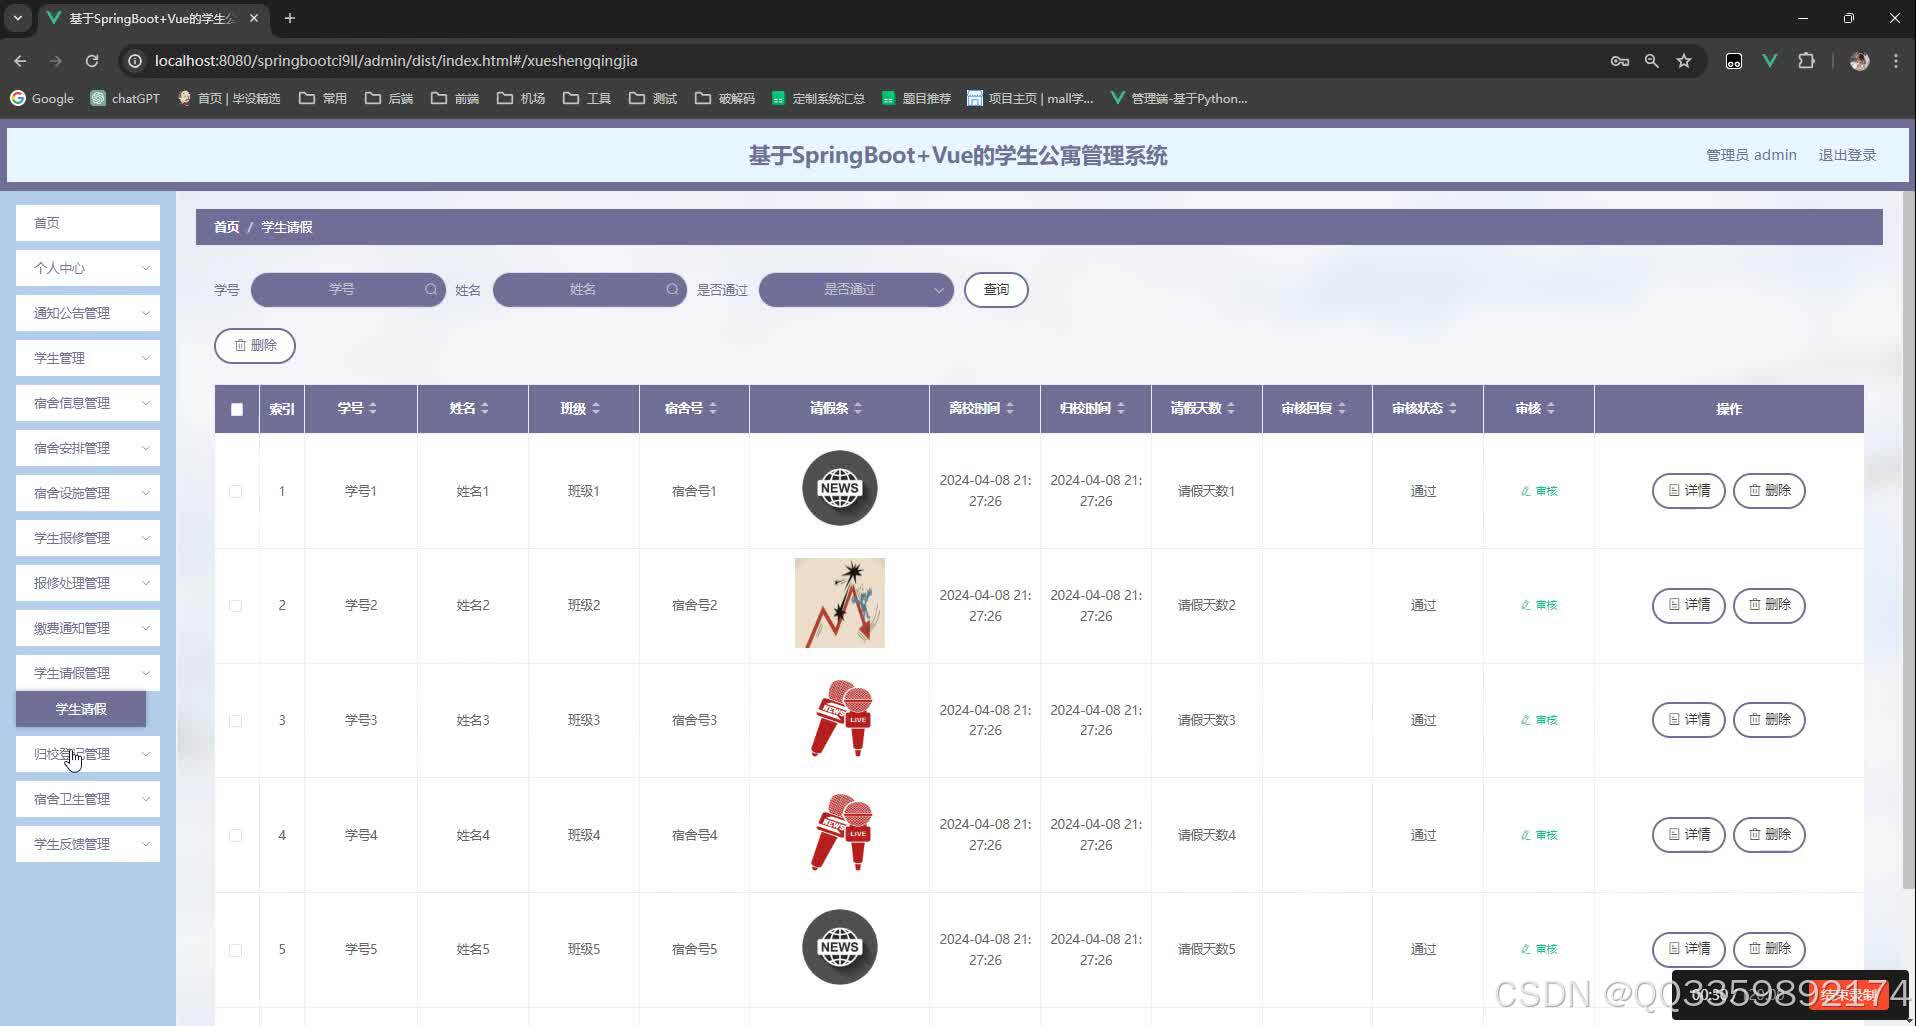Sort by 请假条 column arrows
Viewport: 1916px width, 1026px height.
click(858, 408)
